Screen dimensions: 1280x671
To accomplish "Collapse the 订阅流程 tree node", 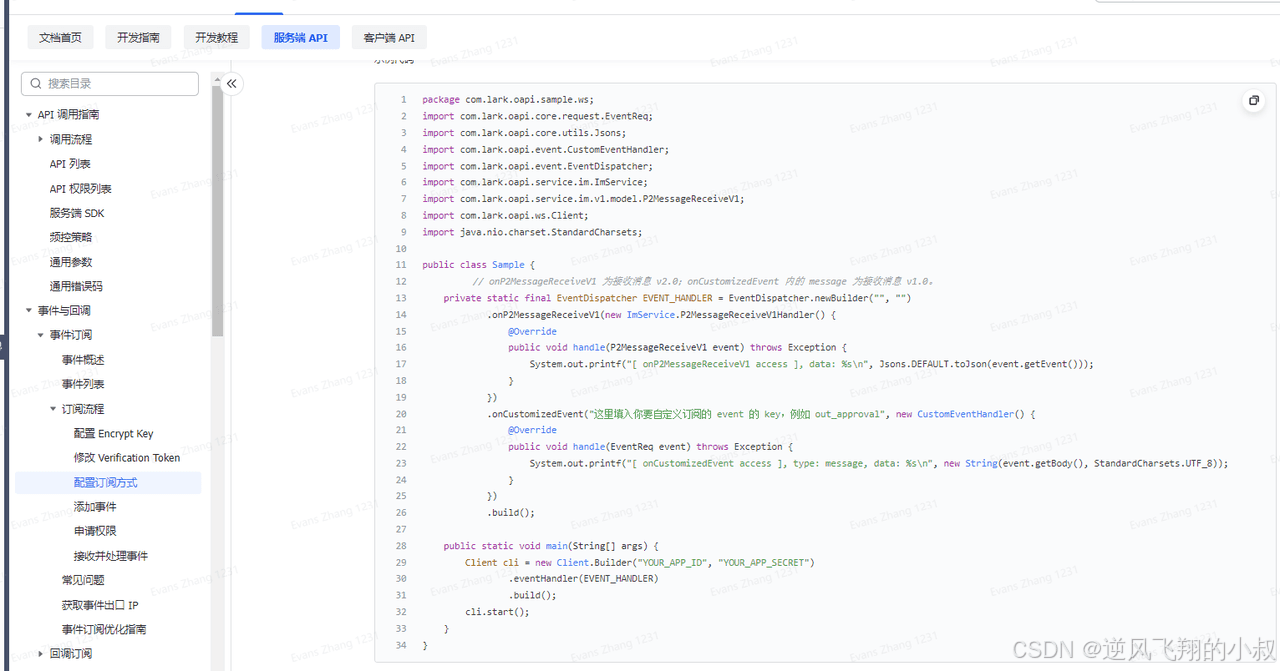I will tap(53, 409).
